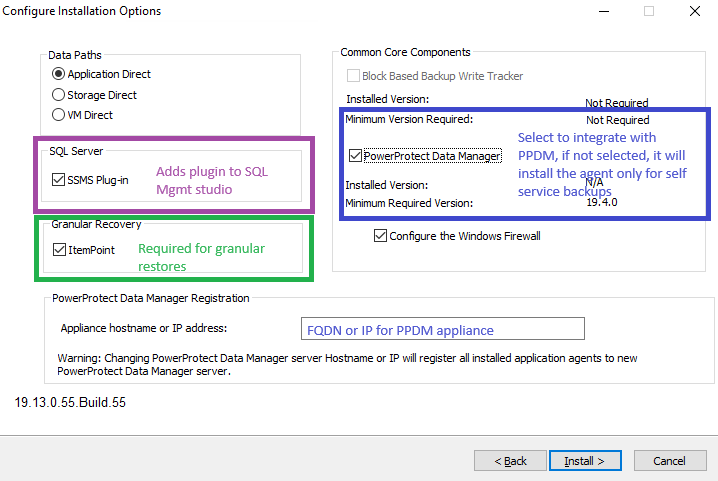Image resolution: width=718 pixels, height=481 pixels.
Task: Click the Data Paths group label
Action: [75, 55]
